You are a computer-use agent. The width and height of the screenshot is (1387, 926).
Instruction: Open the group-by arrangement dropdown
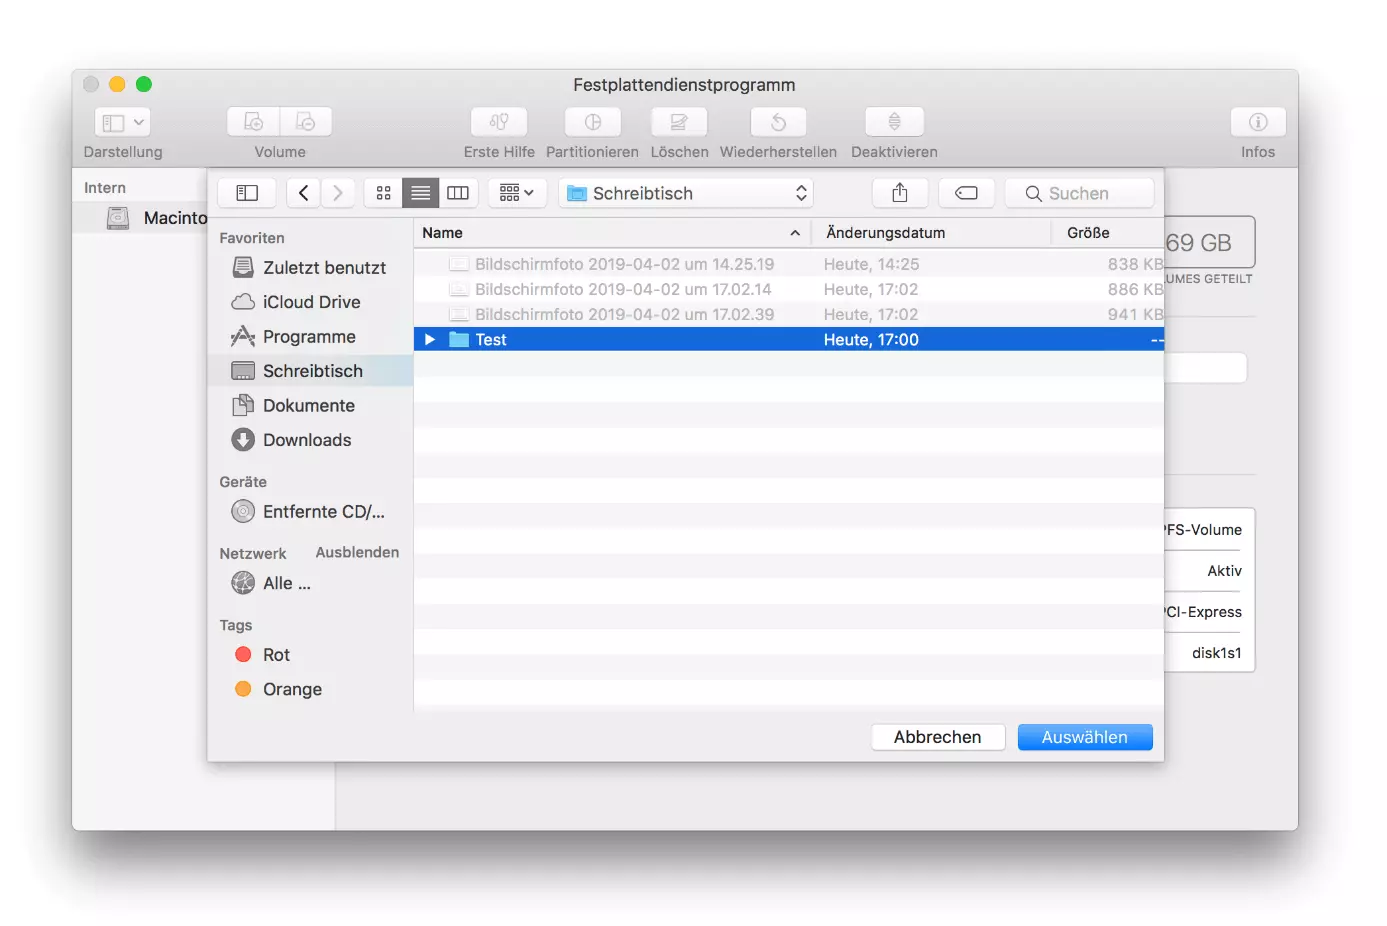tap(517, 193)
